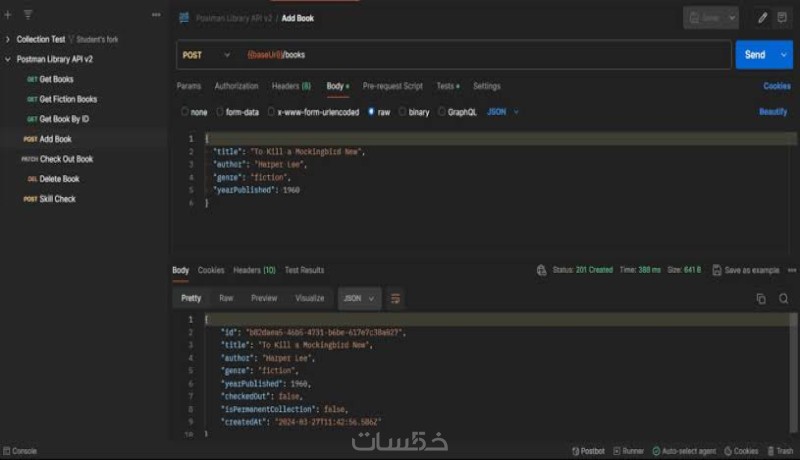Screen dimensions: 800x460
Task: Open the request Body tab
Action: [338, 86]
